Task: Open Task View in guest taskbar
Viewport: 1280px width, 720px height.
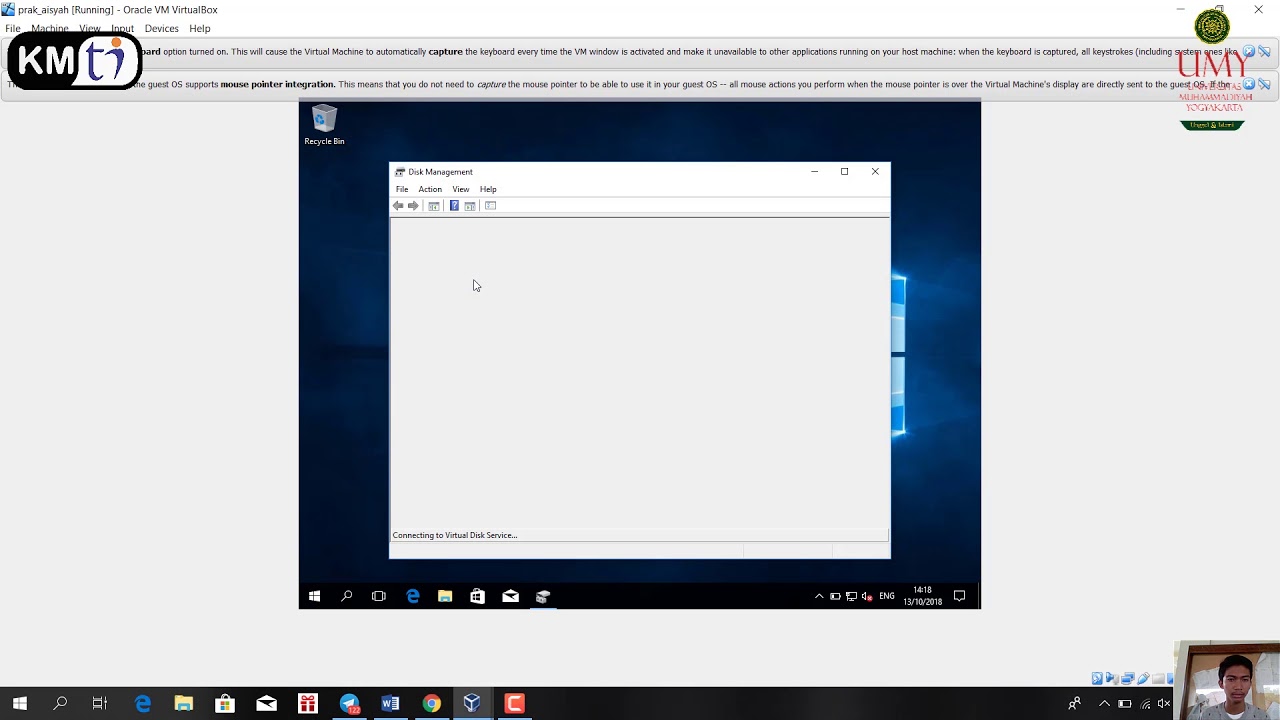Action: [x=379, y=596]
